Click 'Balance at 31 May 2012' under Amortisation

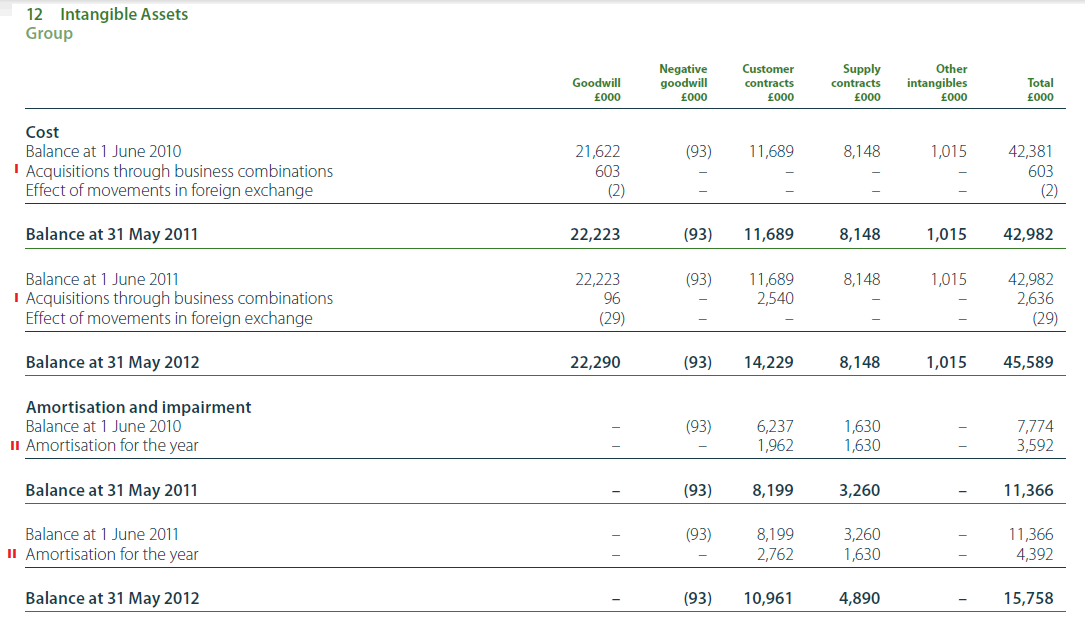tap(112, 598)
